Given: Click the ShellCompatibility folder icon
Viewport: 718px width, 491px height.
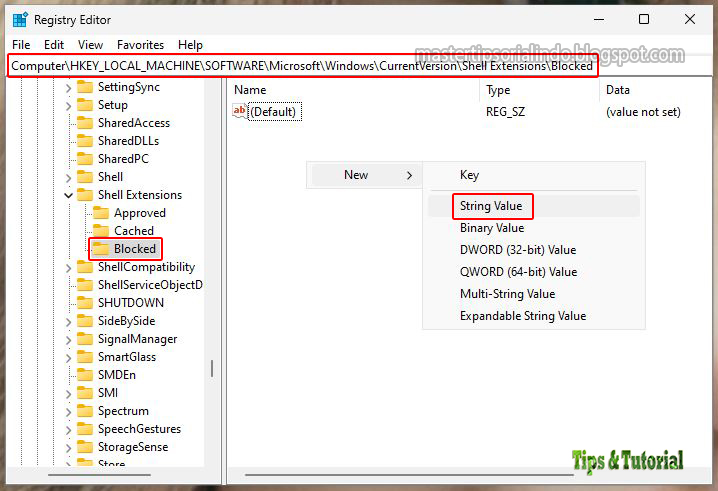Looking at the screenshot, I should click(x=85, y=267).
